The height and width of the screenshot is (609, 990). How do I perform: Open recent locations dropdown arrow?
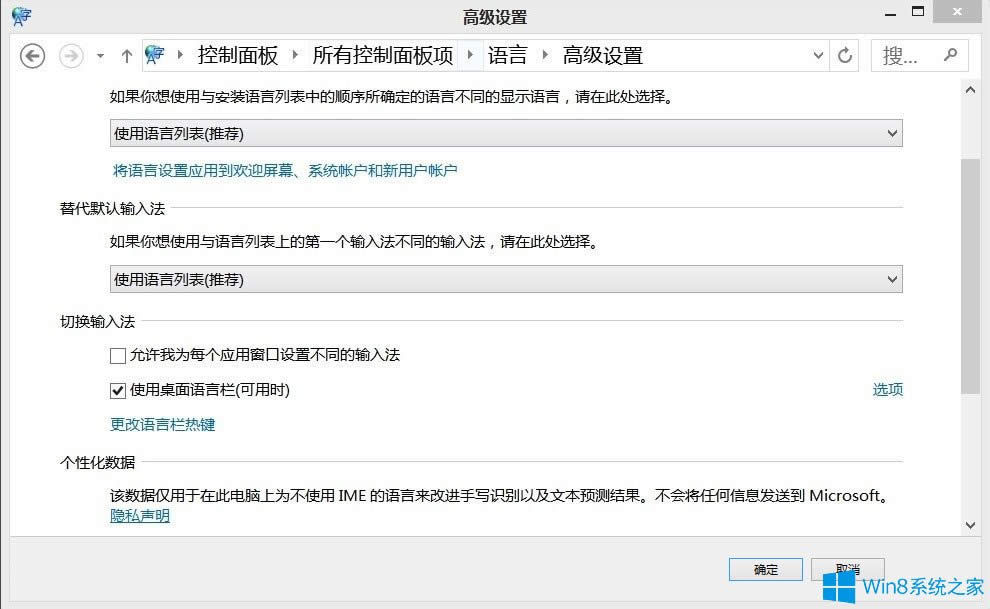coord(100,56)
